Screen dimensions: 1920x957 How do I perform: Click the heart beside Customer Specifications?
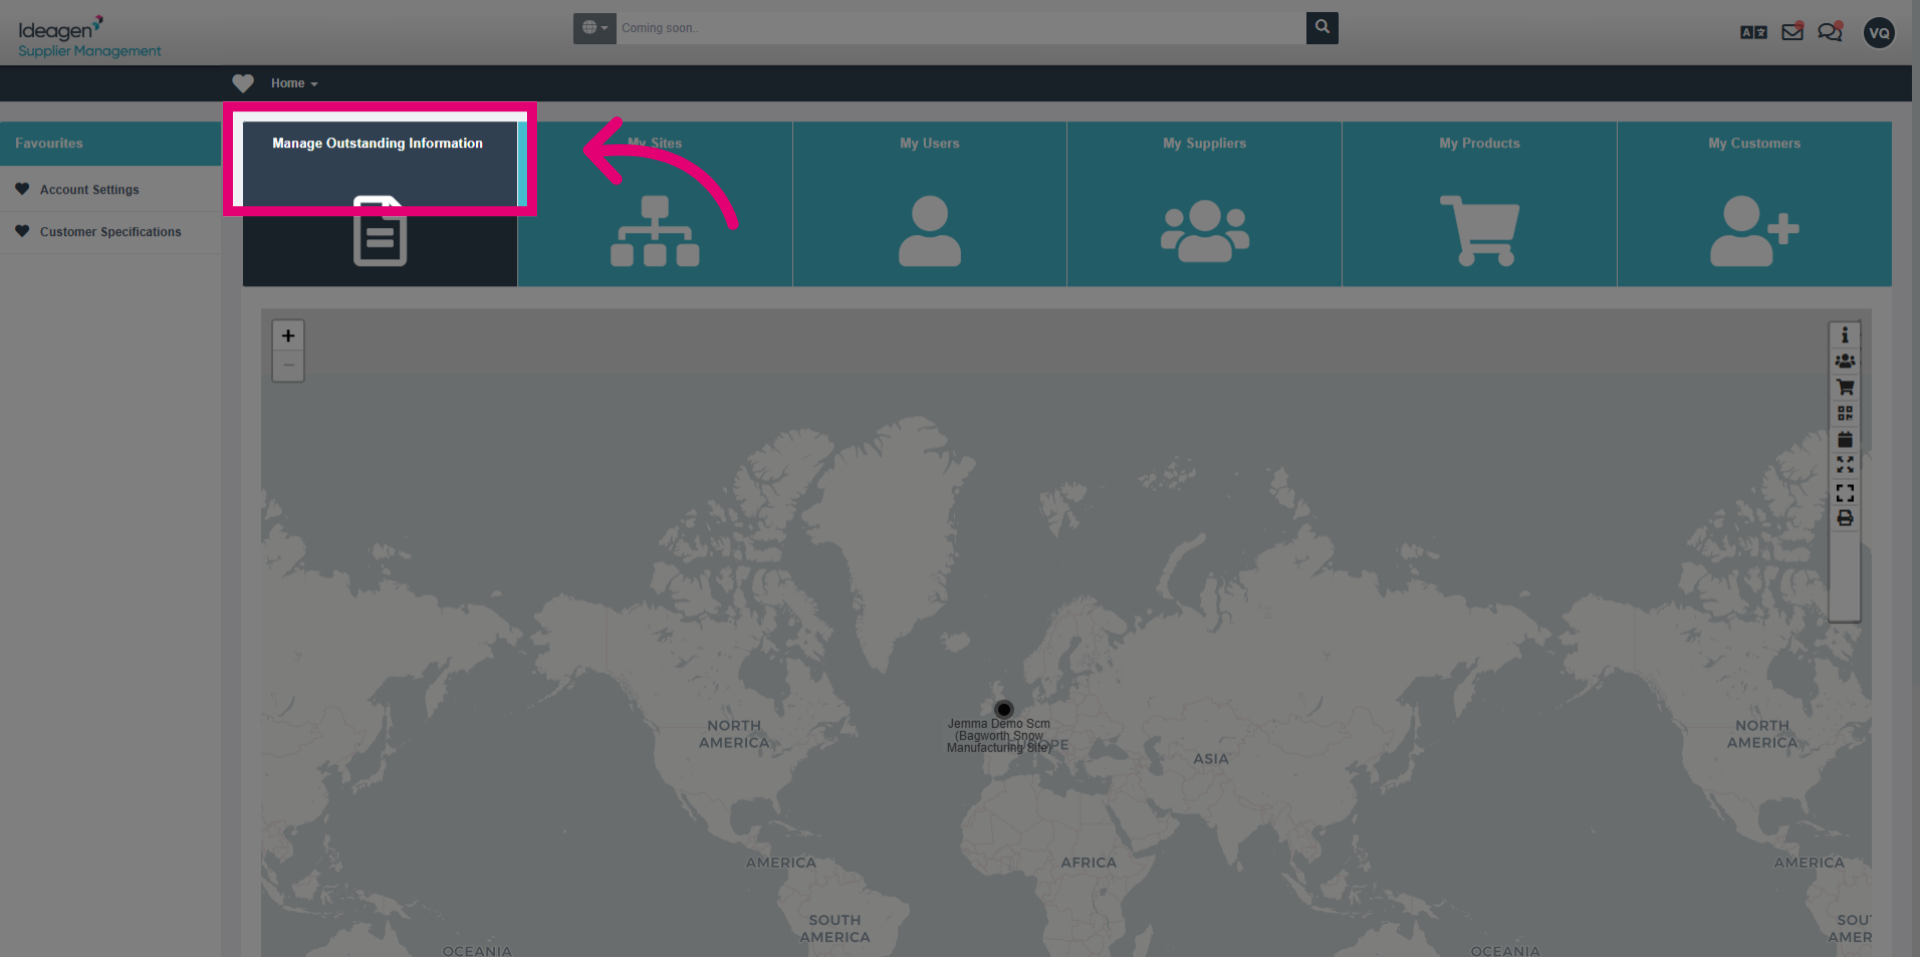tap(22, 231)
